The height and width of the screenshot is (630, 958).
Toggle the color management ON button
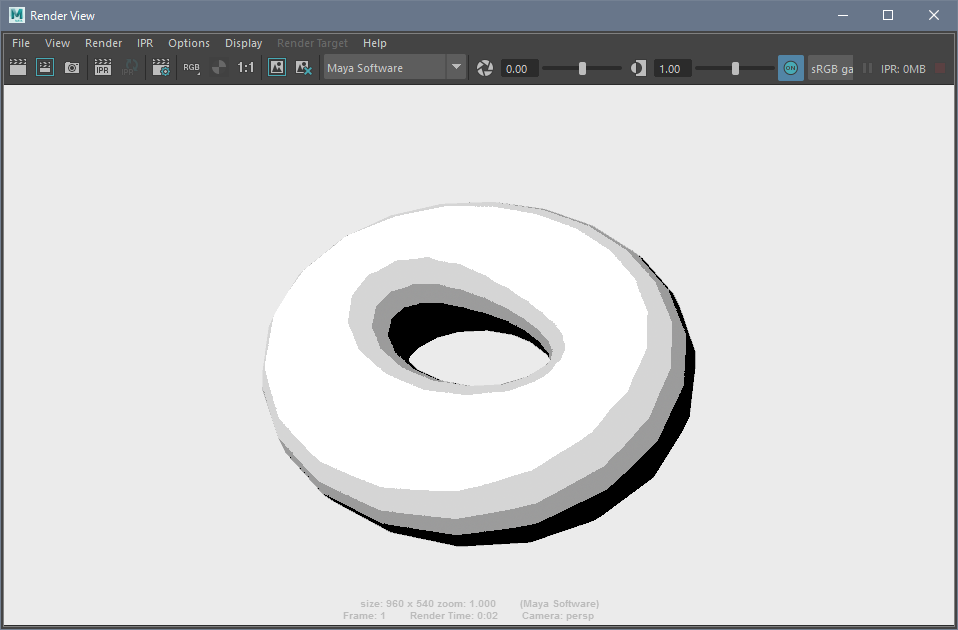790,68
